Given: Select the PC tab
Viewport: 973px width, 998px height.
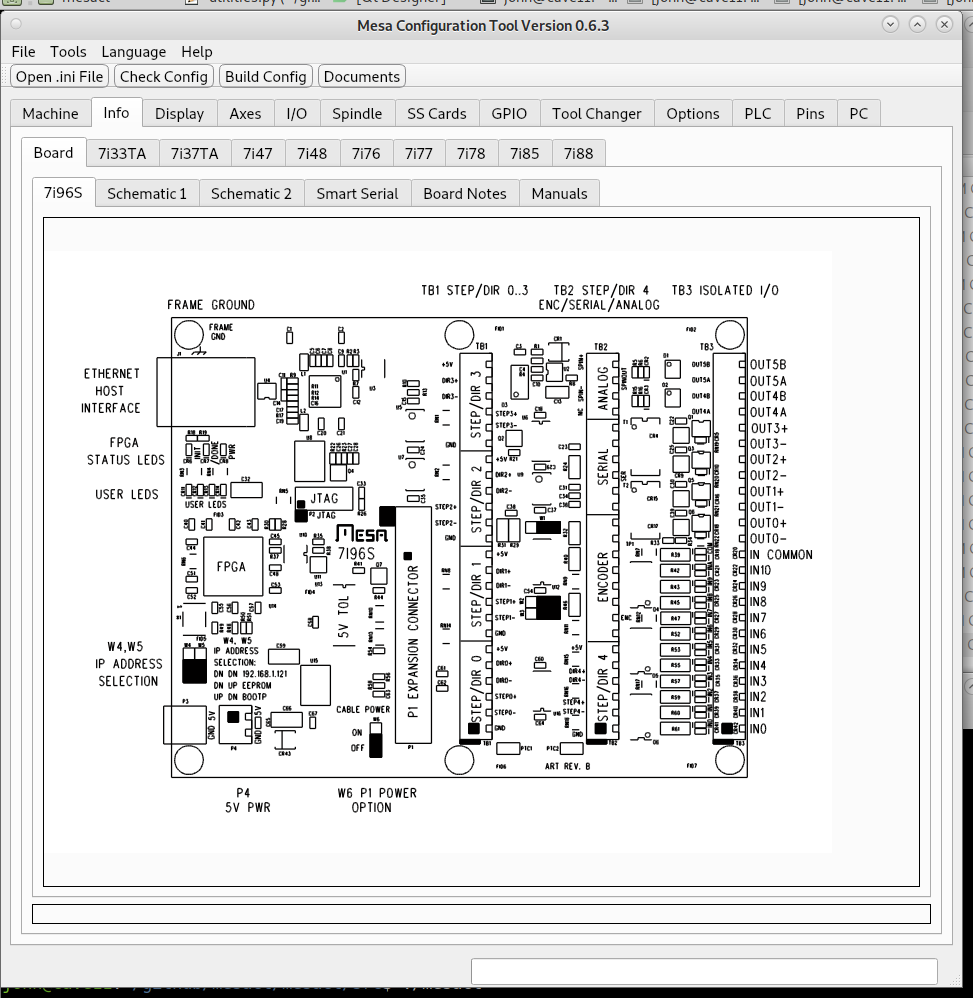Looking at the screenshot, I should pos(858,113).
